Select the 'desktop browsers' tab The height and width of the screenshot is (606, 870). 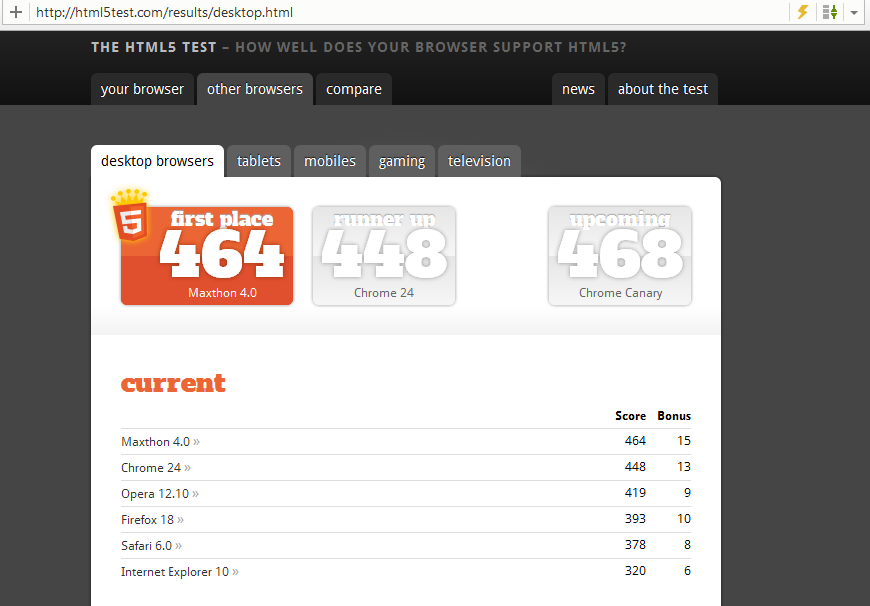[158, 161]
